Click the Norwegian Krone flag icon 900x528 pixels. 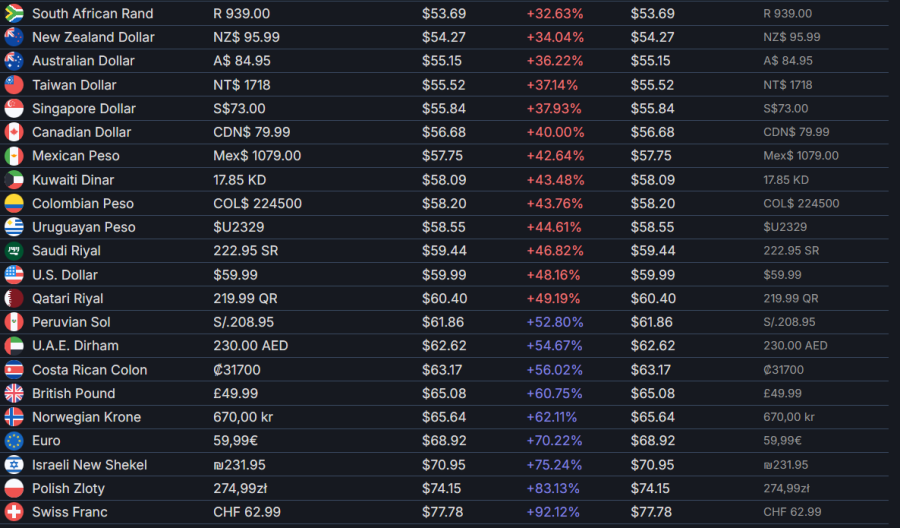pyautogui.click(x=14, y=417)
